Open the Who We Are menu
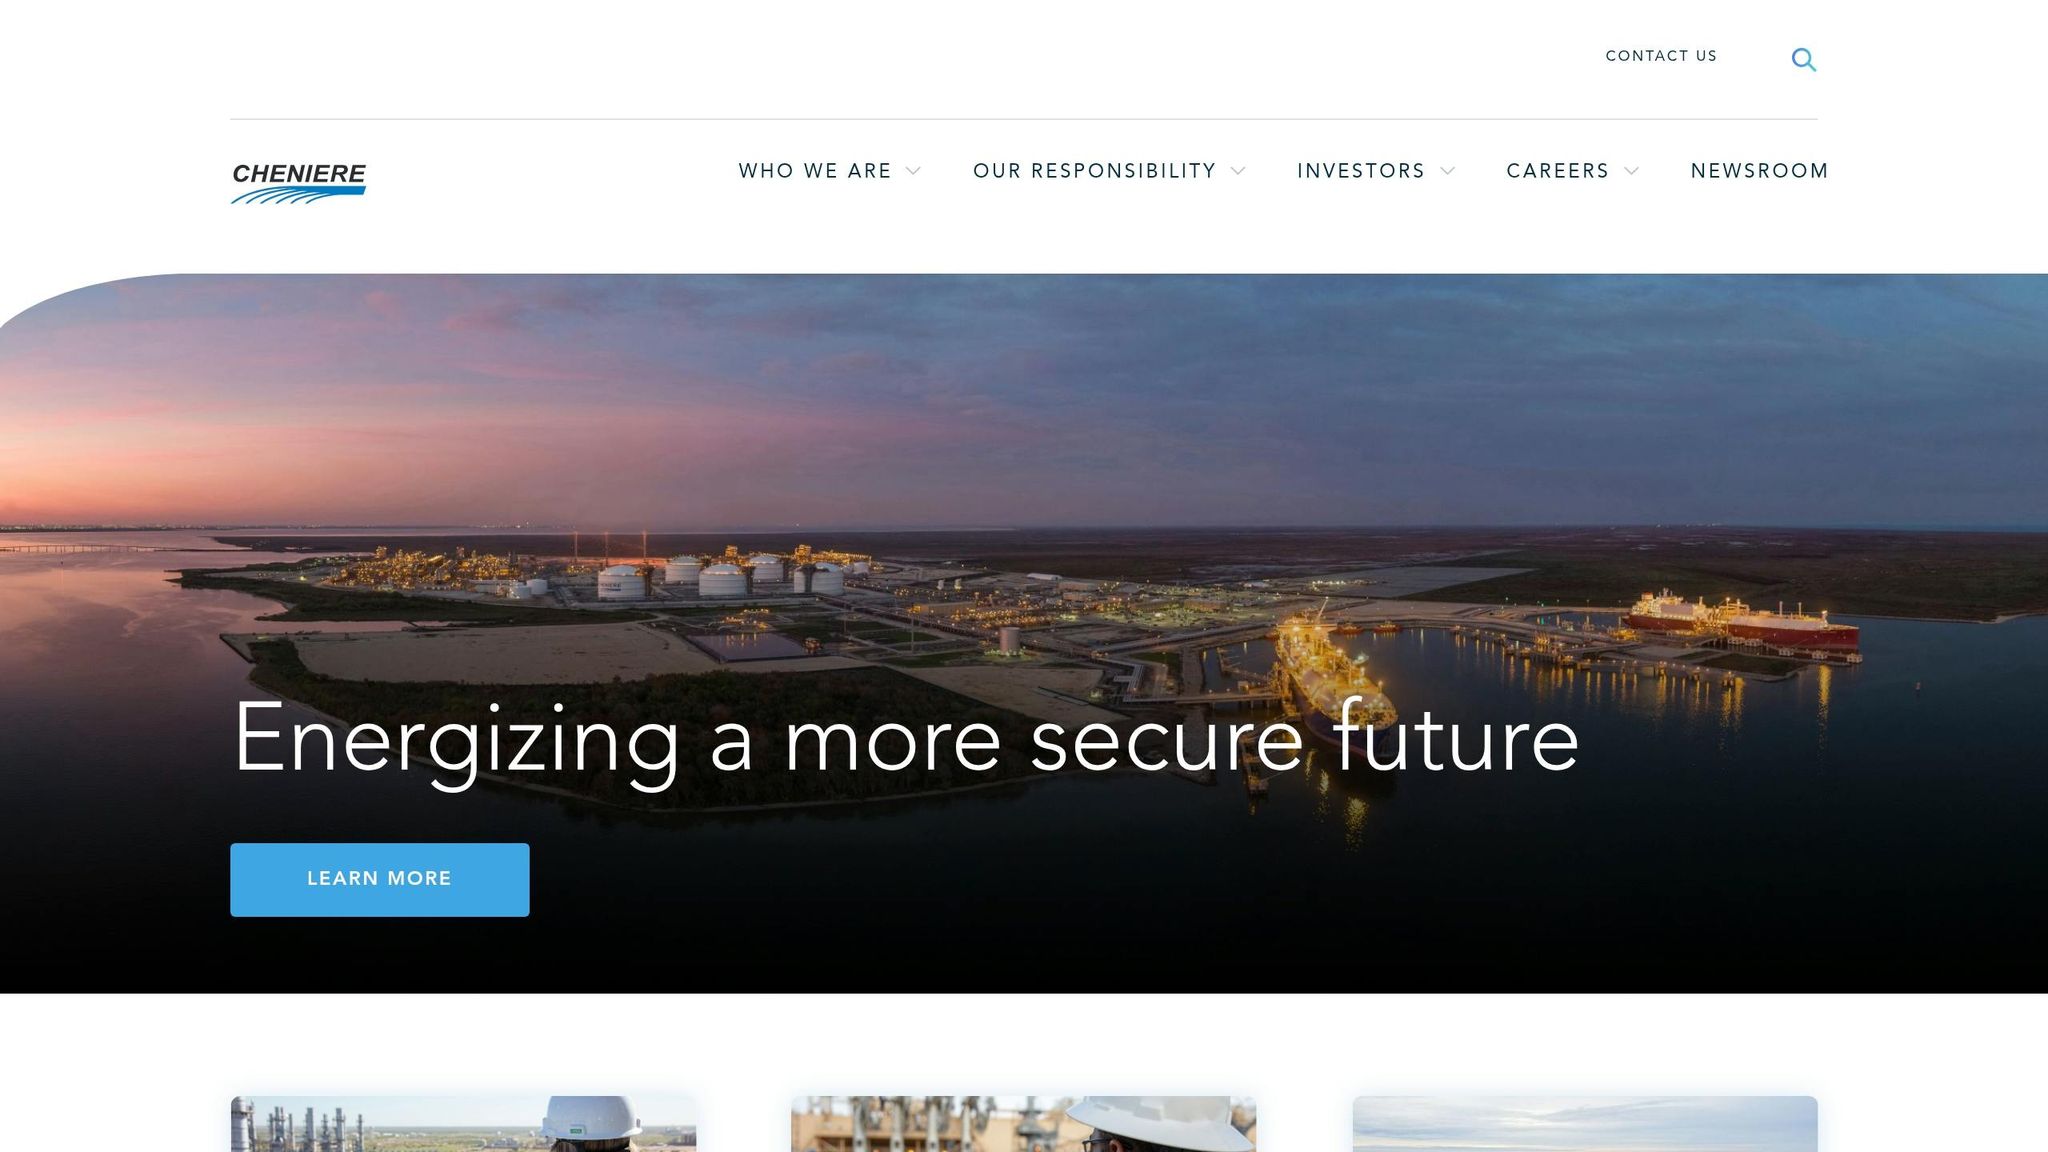The width and height of the screenshot is (2048, 1152). coord(815,171)
